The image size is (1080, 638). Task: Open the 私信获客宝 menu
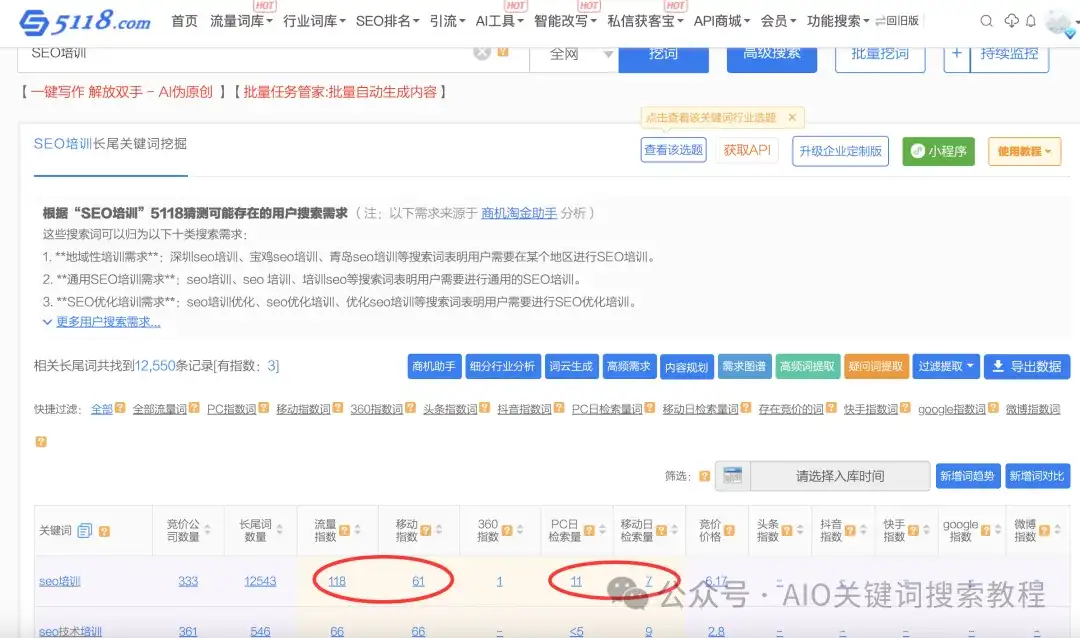click(x=645, y=21)
